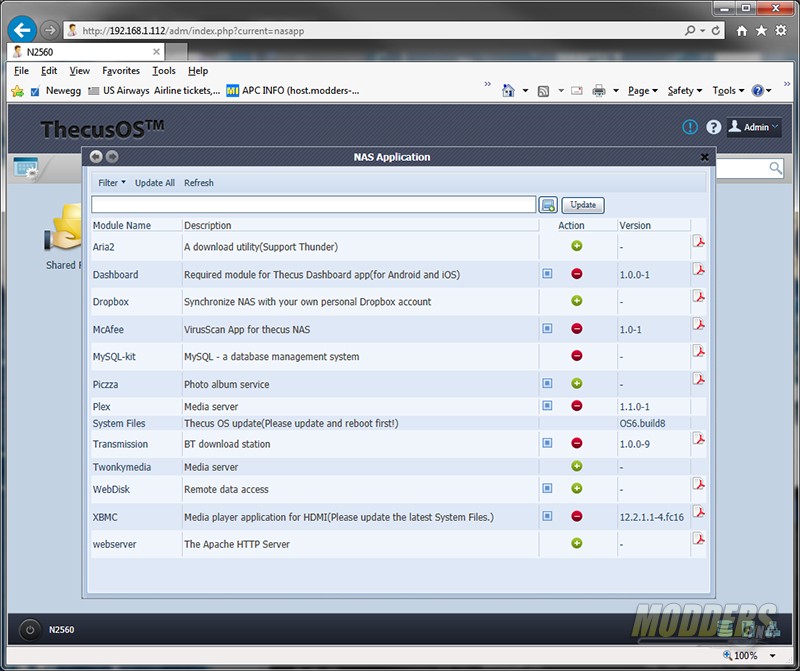This screenshot has width=800, height=671.
Task: Click the Update button
Action: pyautogui.click(x=583, y=205)
